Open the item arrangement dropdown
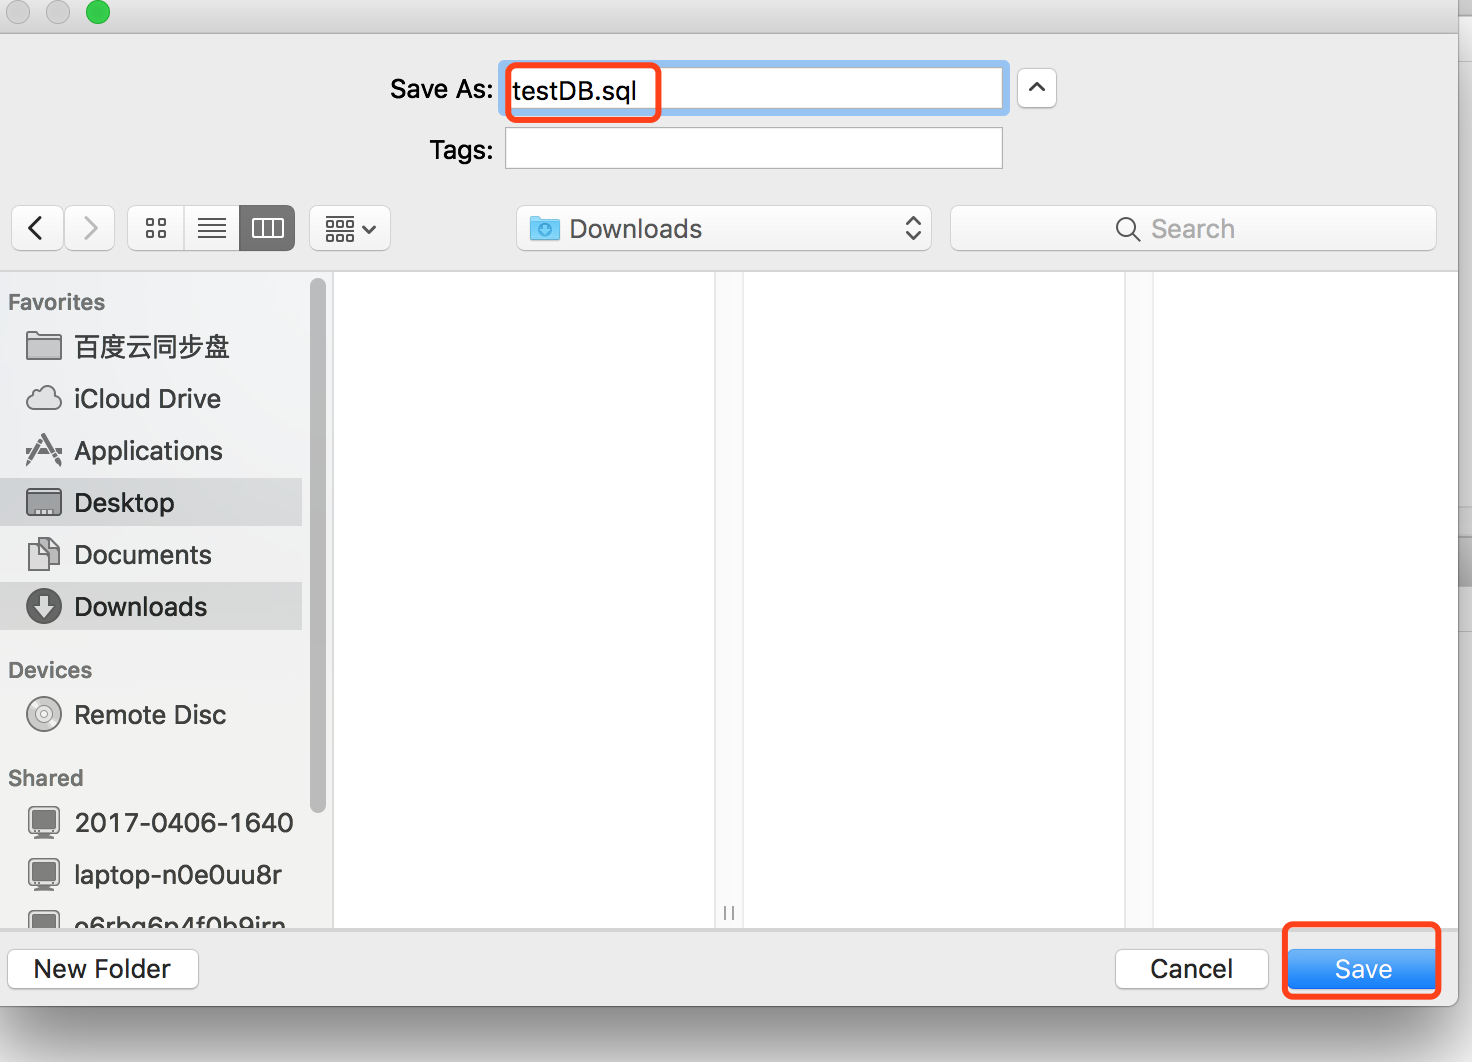The image size is (1472, 1062). [350, 229]
